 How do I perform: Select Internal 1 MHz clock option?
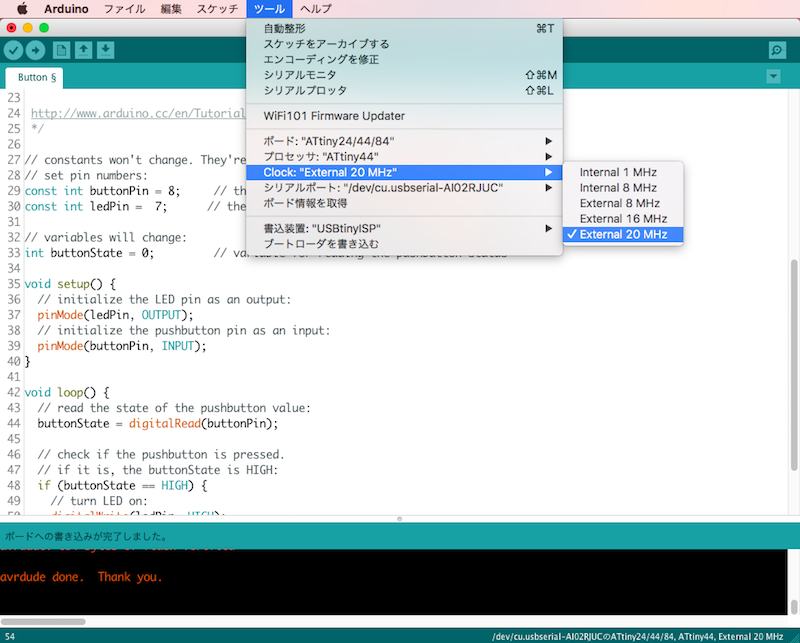click(623, 172)
